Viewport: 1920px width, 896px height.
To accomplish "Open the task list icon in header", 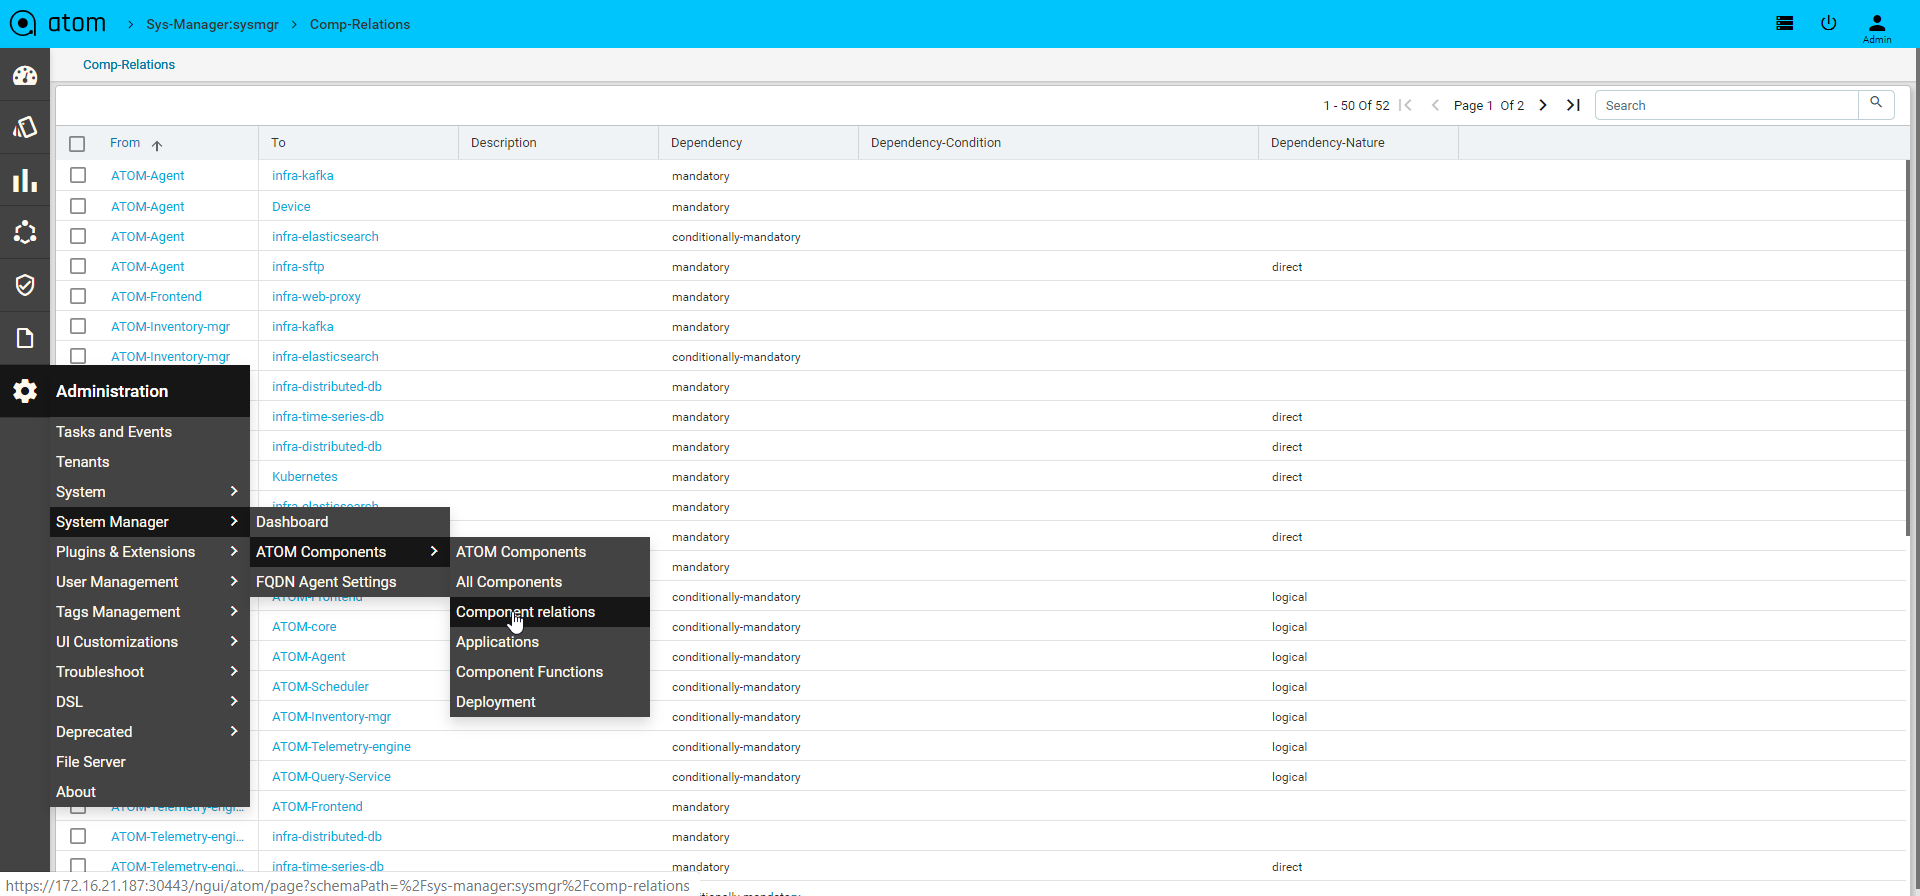I will 1784,23.
